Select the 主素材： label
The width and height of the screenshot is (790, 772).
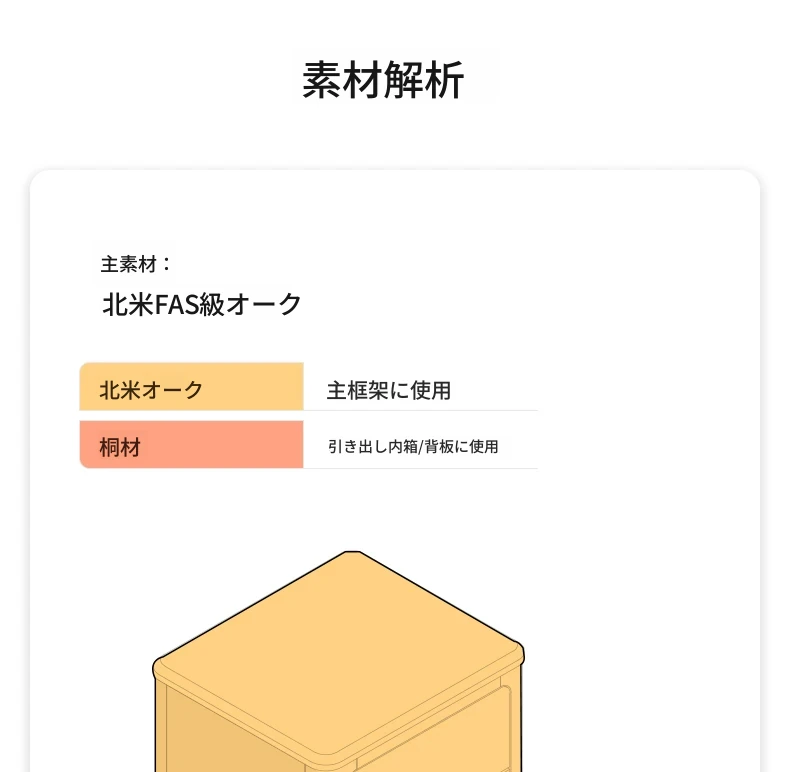click(137, 264)
